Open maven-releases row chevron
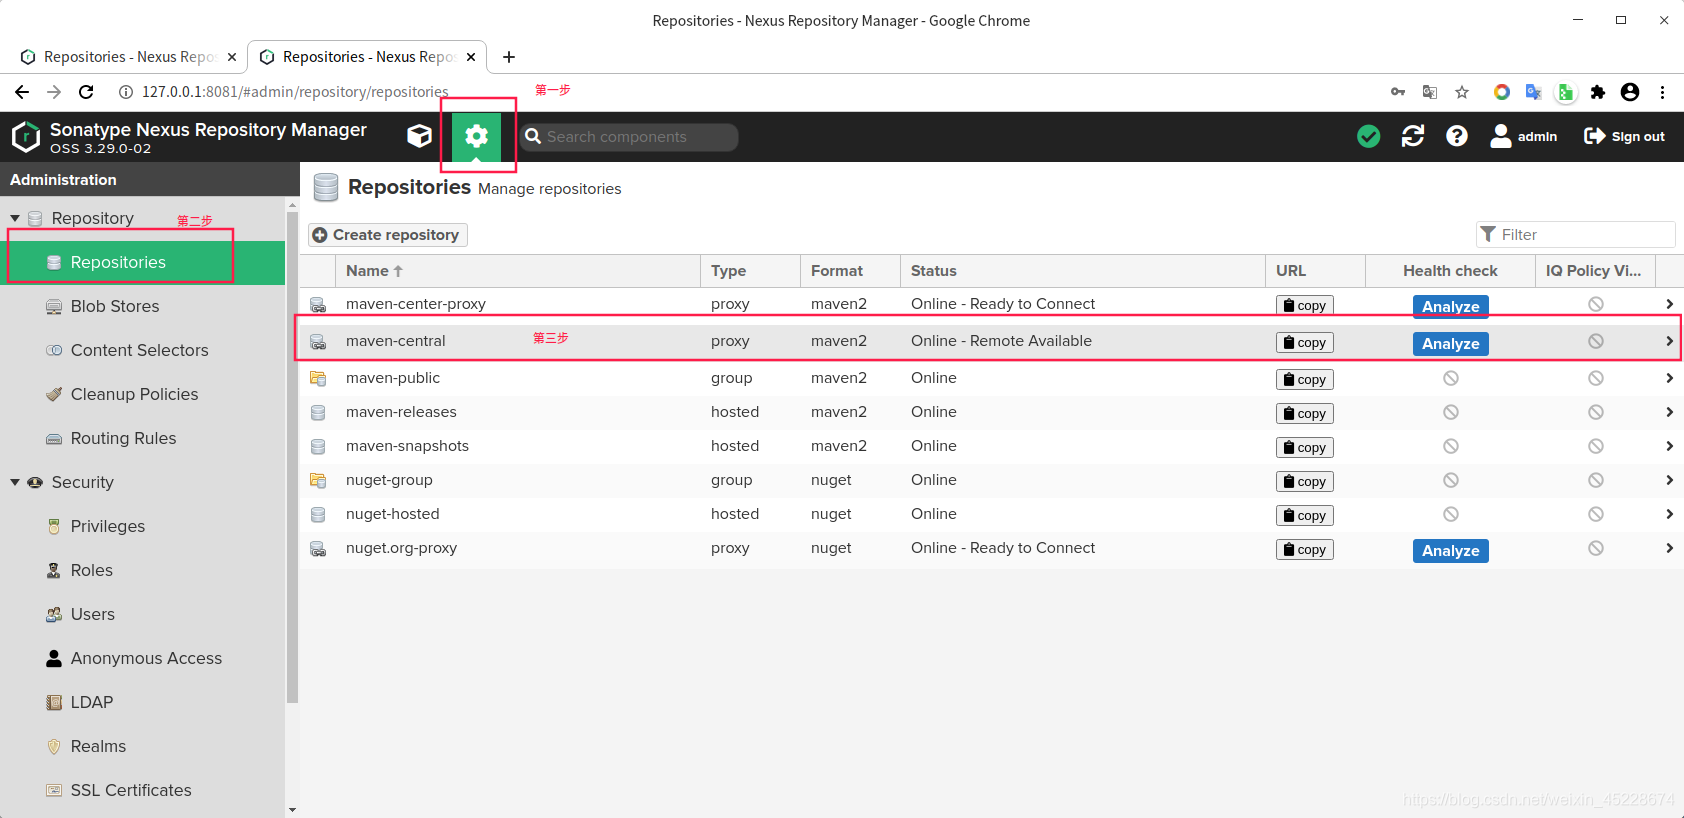Viewport: 1684px width, 818px height. coord(1669,412)
